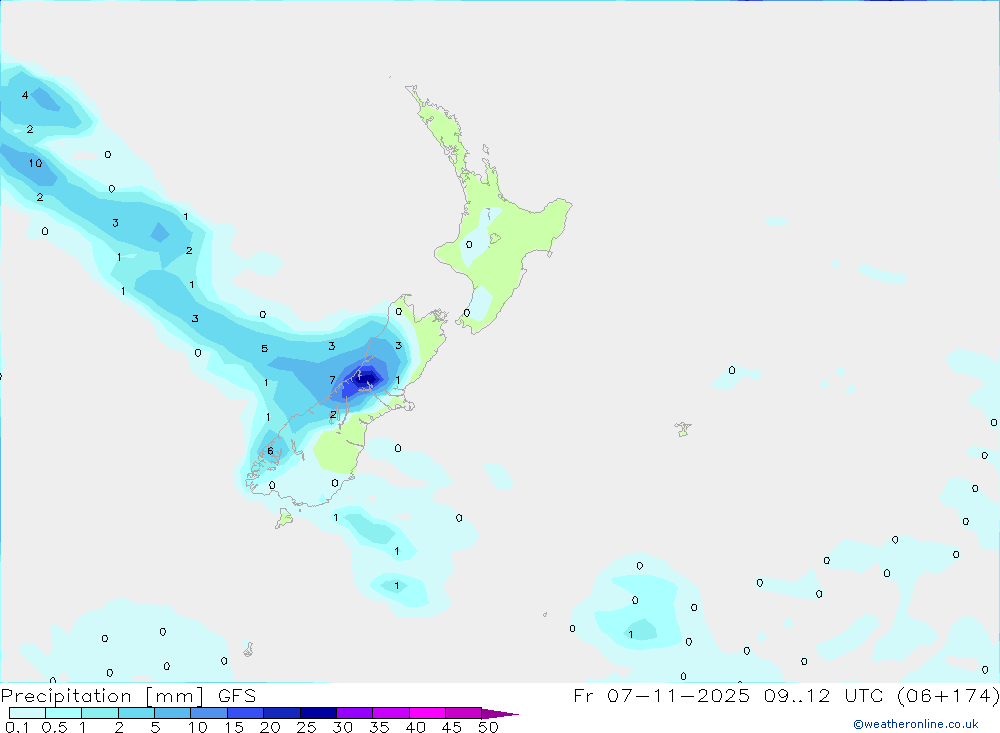
Task: Click the "50" legend scale label
Action: coord(489,727)
